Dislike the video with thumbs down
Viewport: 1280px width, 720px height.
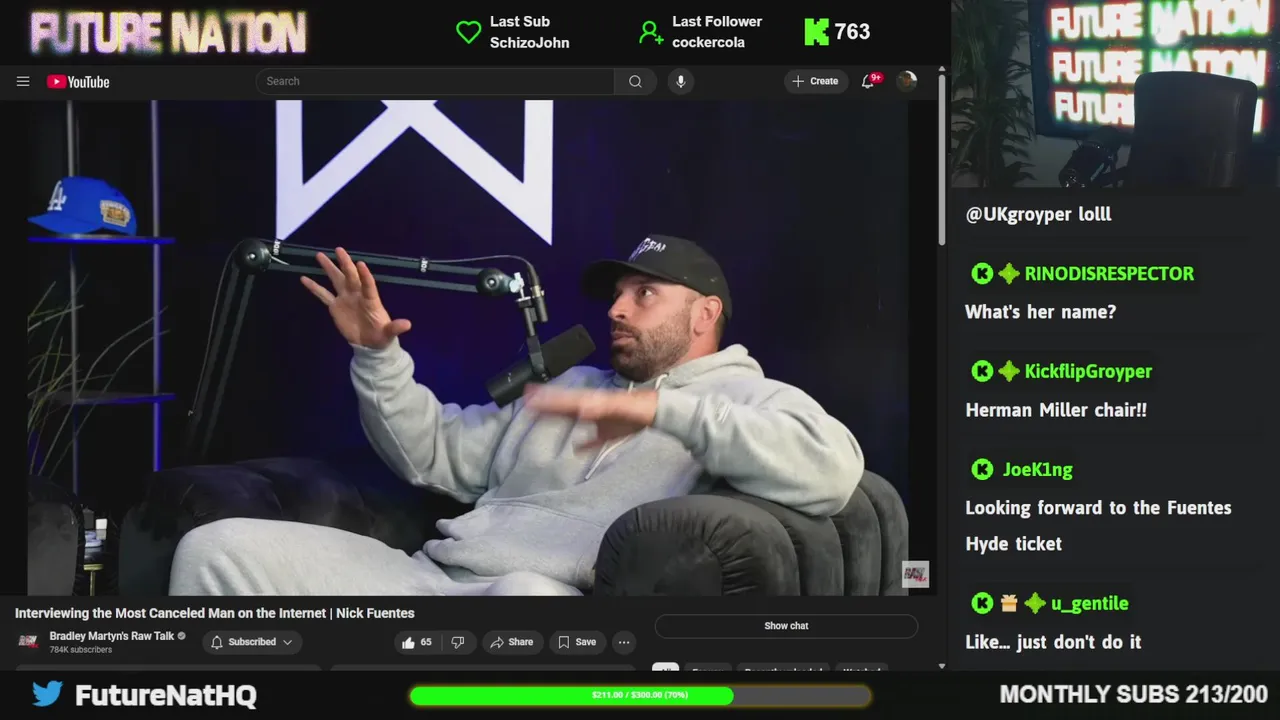pos(457,642)
